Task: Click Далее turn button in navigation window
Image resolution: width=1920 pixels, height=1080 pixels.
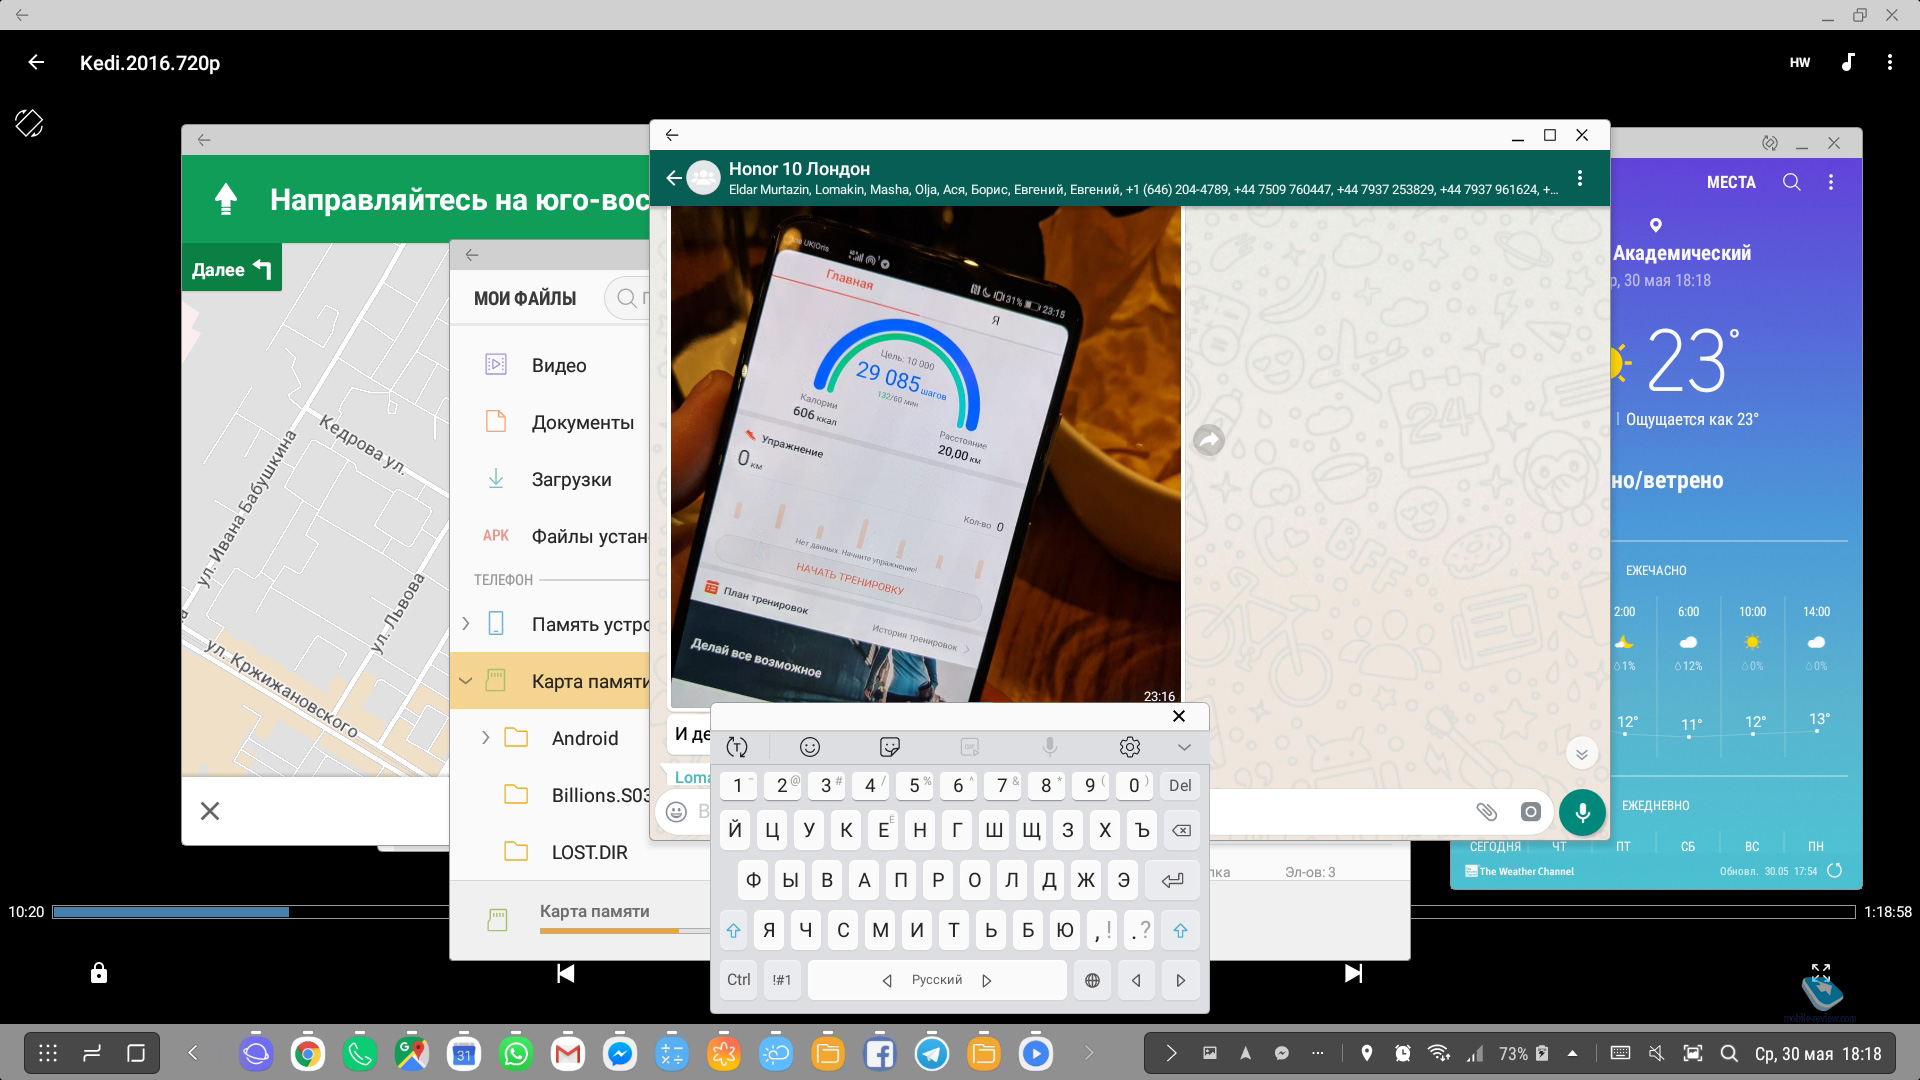Action: [x=231, y=269]
